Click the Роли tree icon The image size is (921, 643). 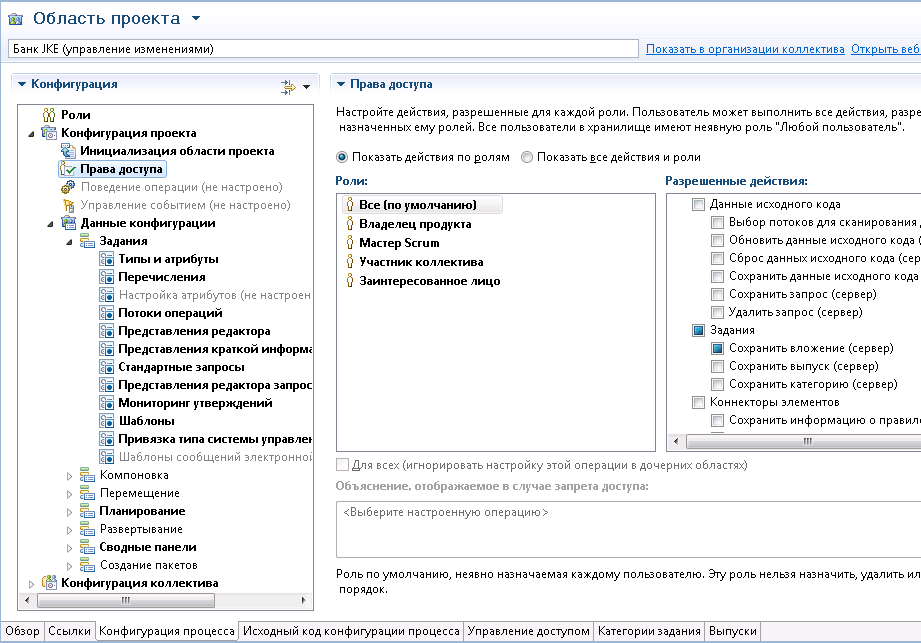point(49,115)
